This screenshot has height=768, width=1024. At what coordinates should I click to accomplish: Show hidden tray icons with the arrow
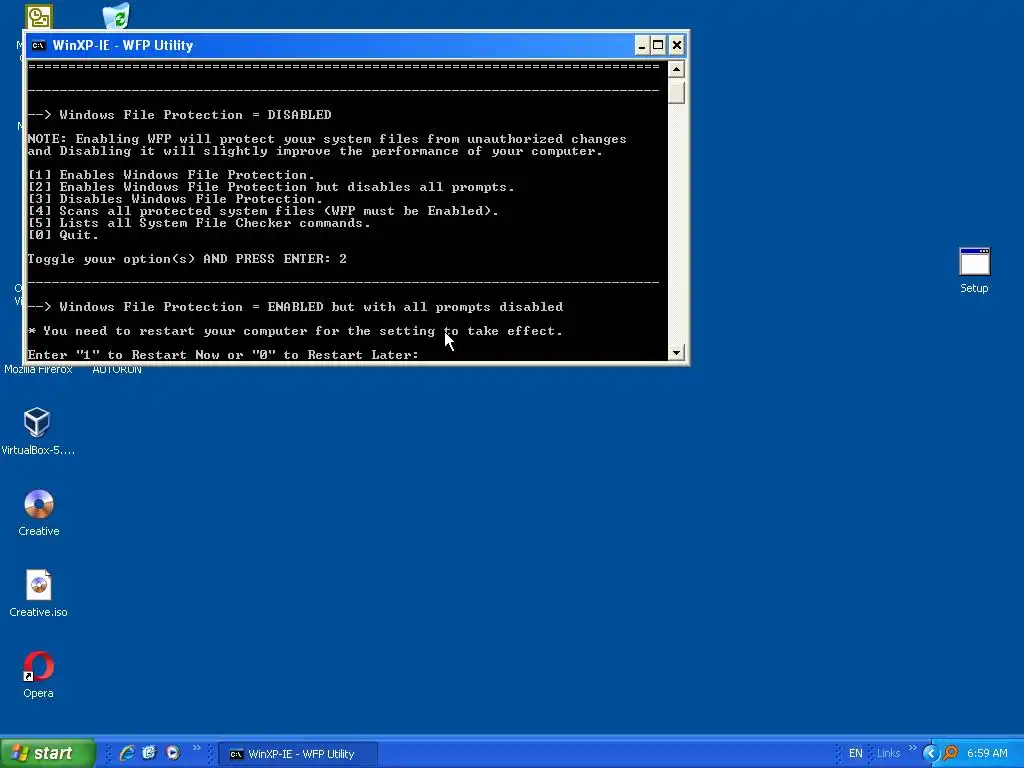click(x=930, y=753)
